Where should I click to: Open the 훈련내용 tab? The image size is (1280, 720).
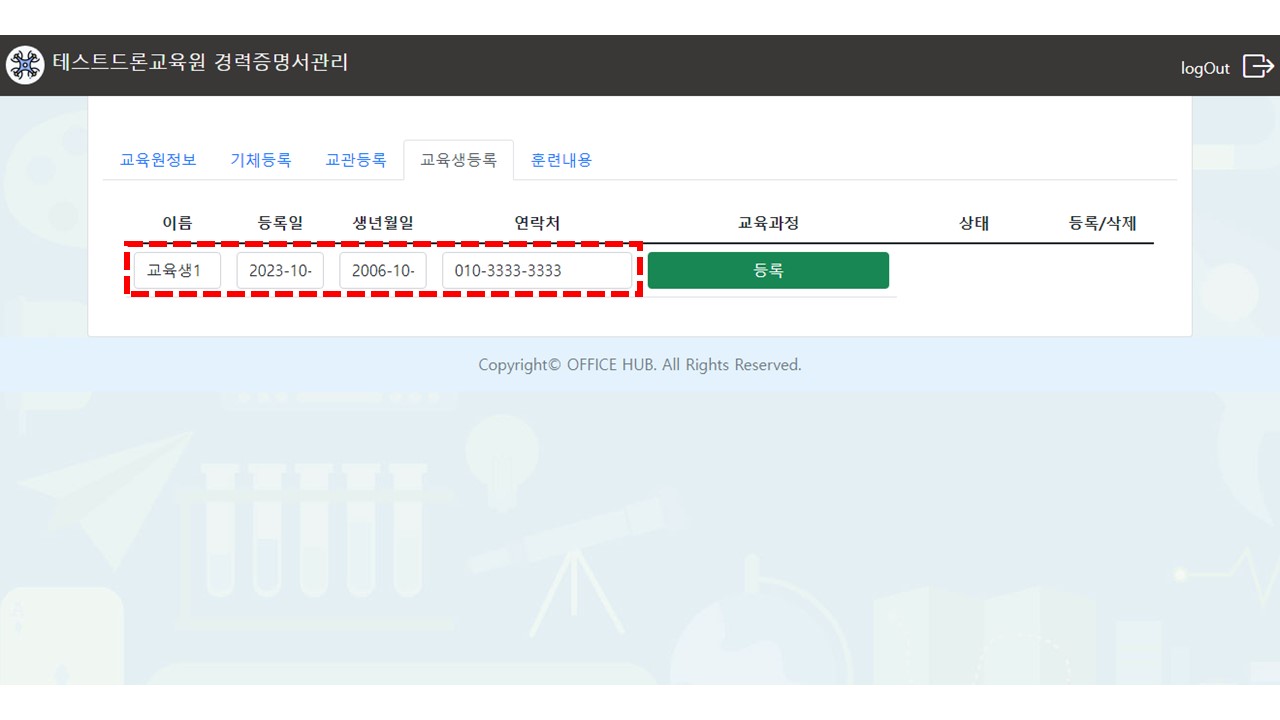(561, 160)
